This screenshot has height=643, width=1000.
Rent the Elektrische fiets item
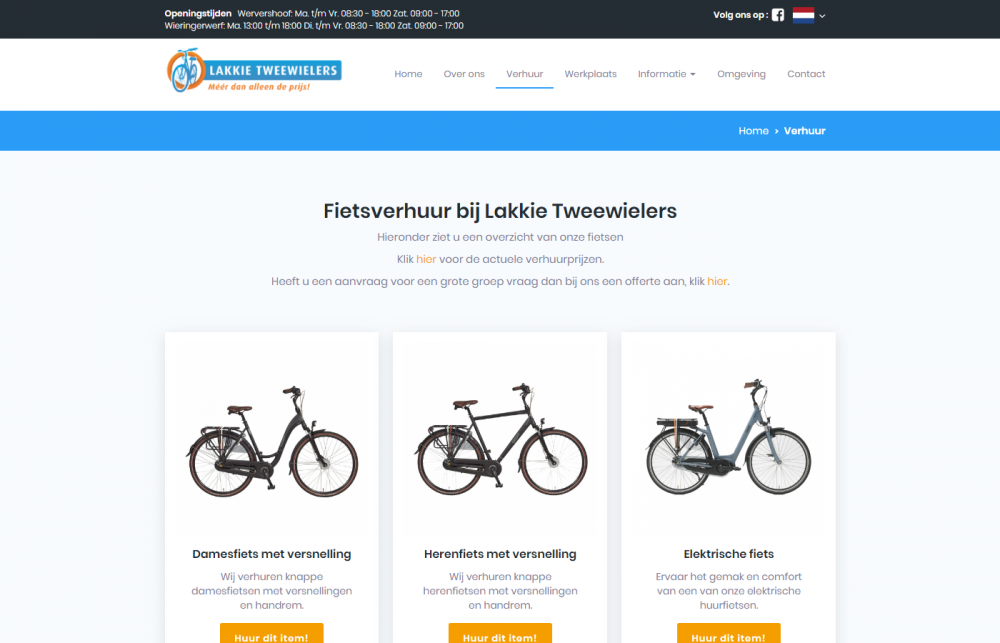pos(728,634)
